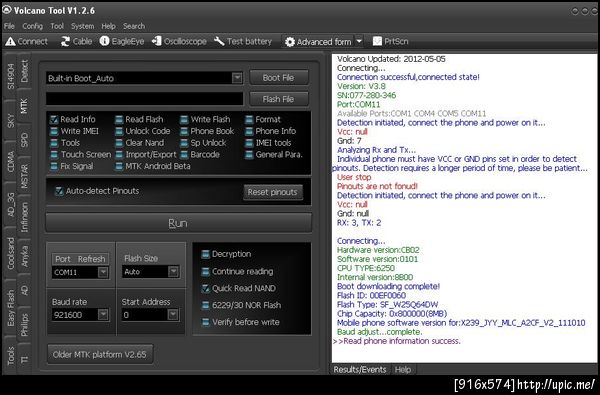The width and height of the screenshot is (600, 395).
Task: Select the Sp Unlock option
Action: pos(204,143)
